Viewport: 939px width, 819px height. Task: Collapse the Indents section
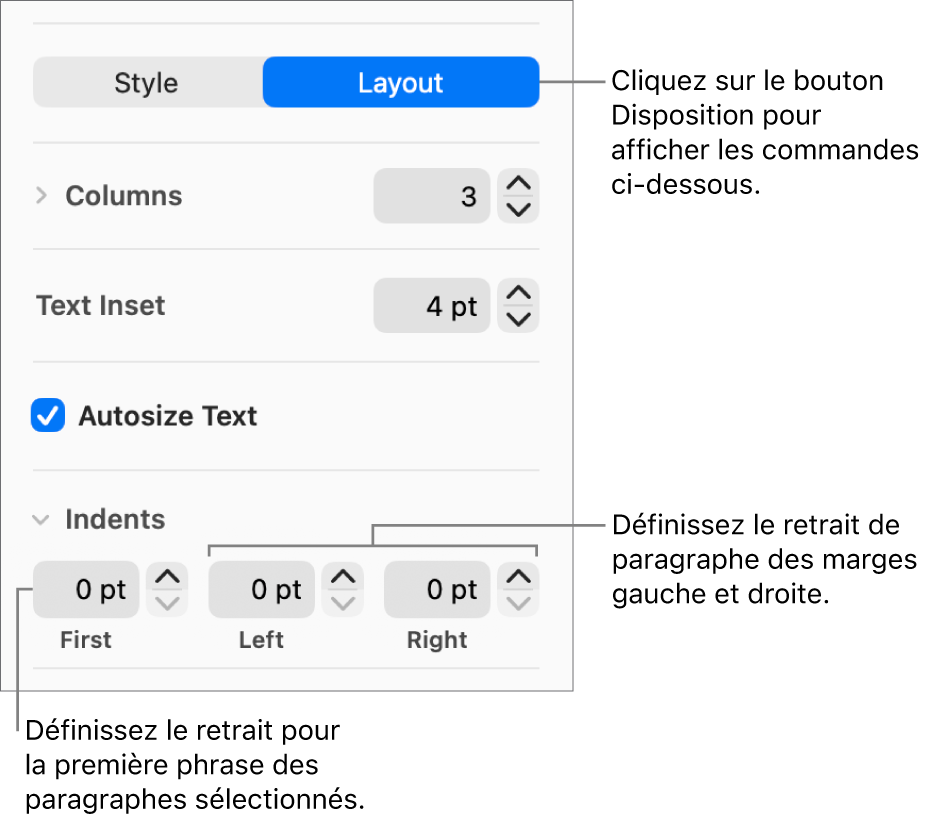(40, 520)
